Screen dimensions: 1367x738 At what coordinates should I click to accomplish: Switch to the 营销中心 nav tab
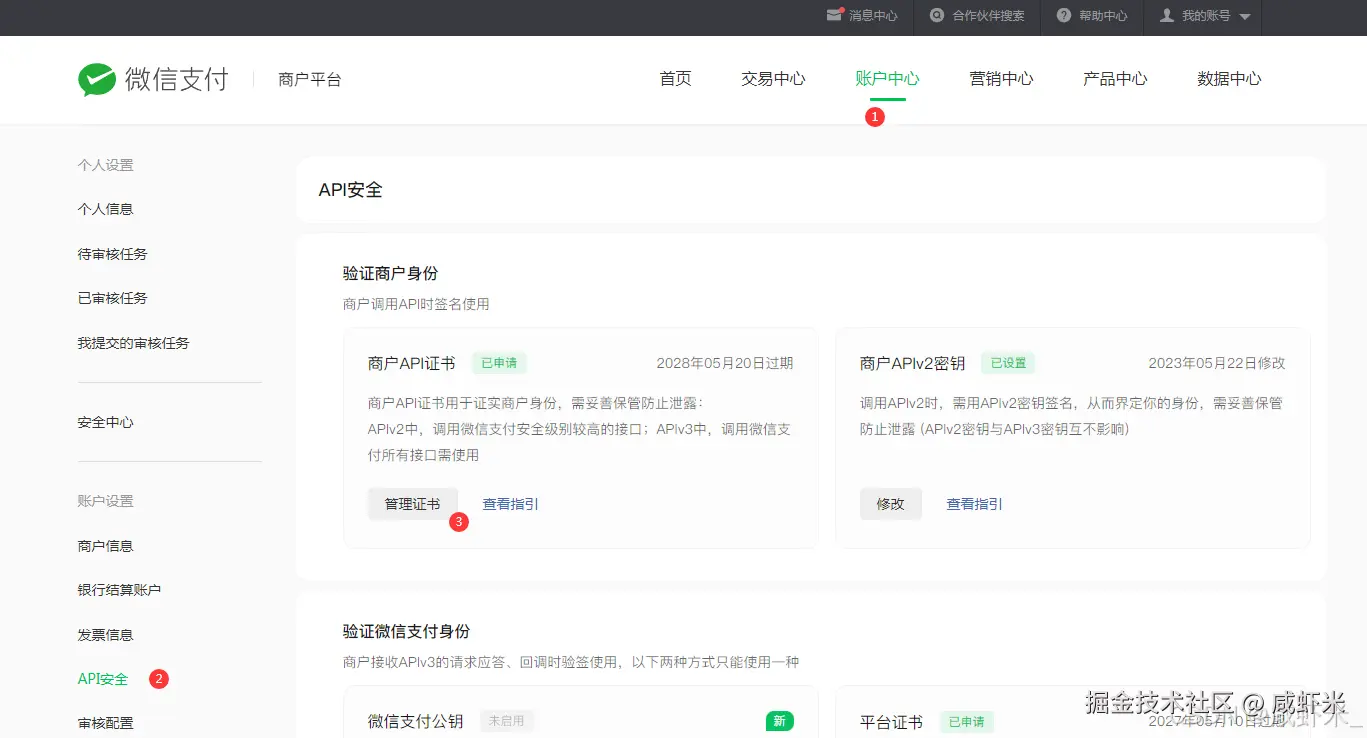(x=1001, y=79)
